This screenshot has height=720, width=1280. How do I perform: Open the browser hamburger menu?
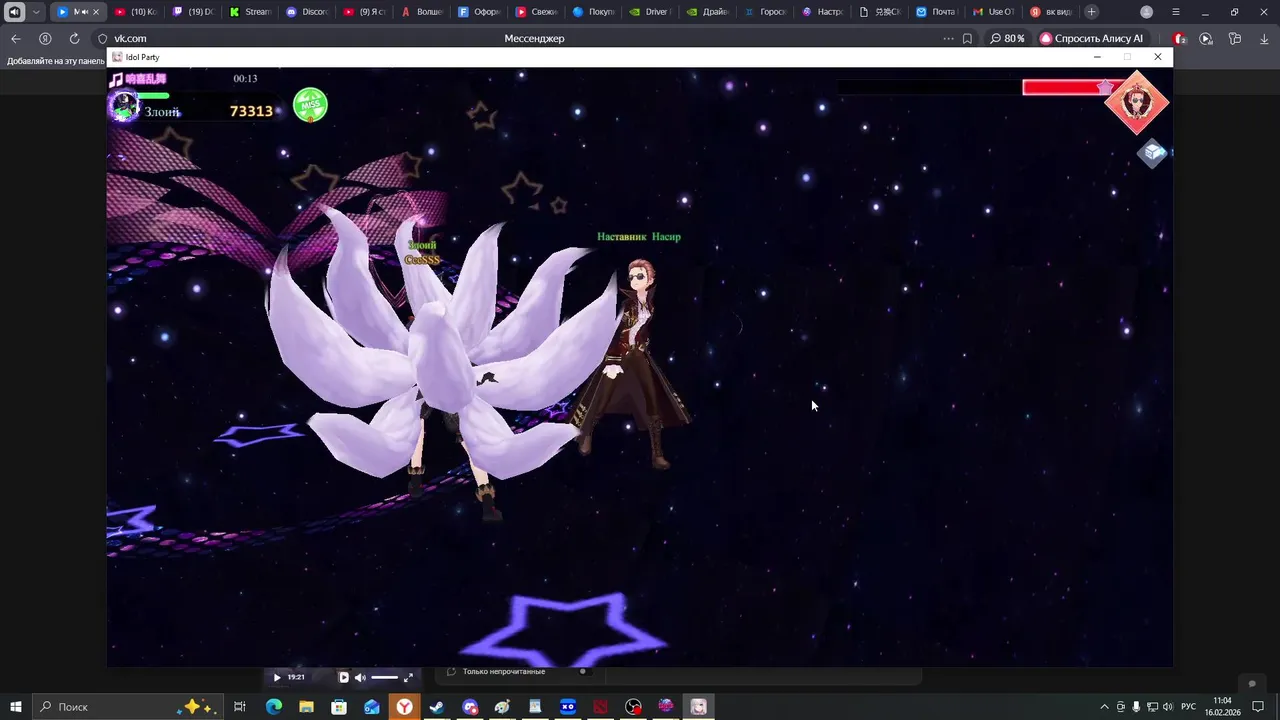pos(1176,12)
